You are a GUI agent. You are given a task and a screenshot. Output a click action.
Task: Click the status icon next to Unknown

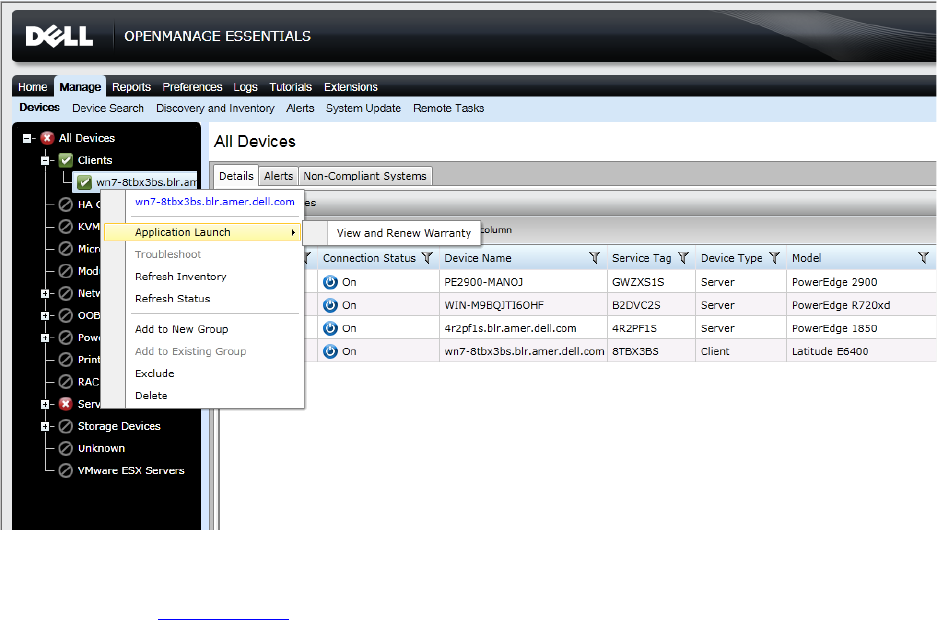click(66, 448)
